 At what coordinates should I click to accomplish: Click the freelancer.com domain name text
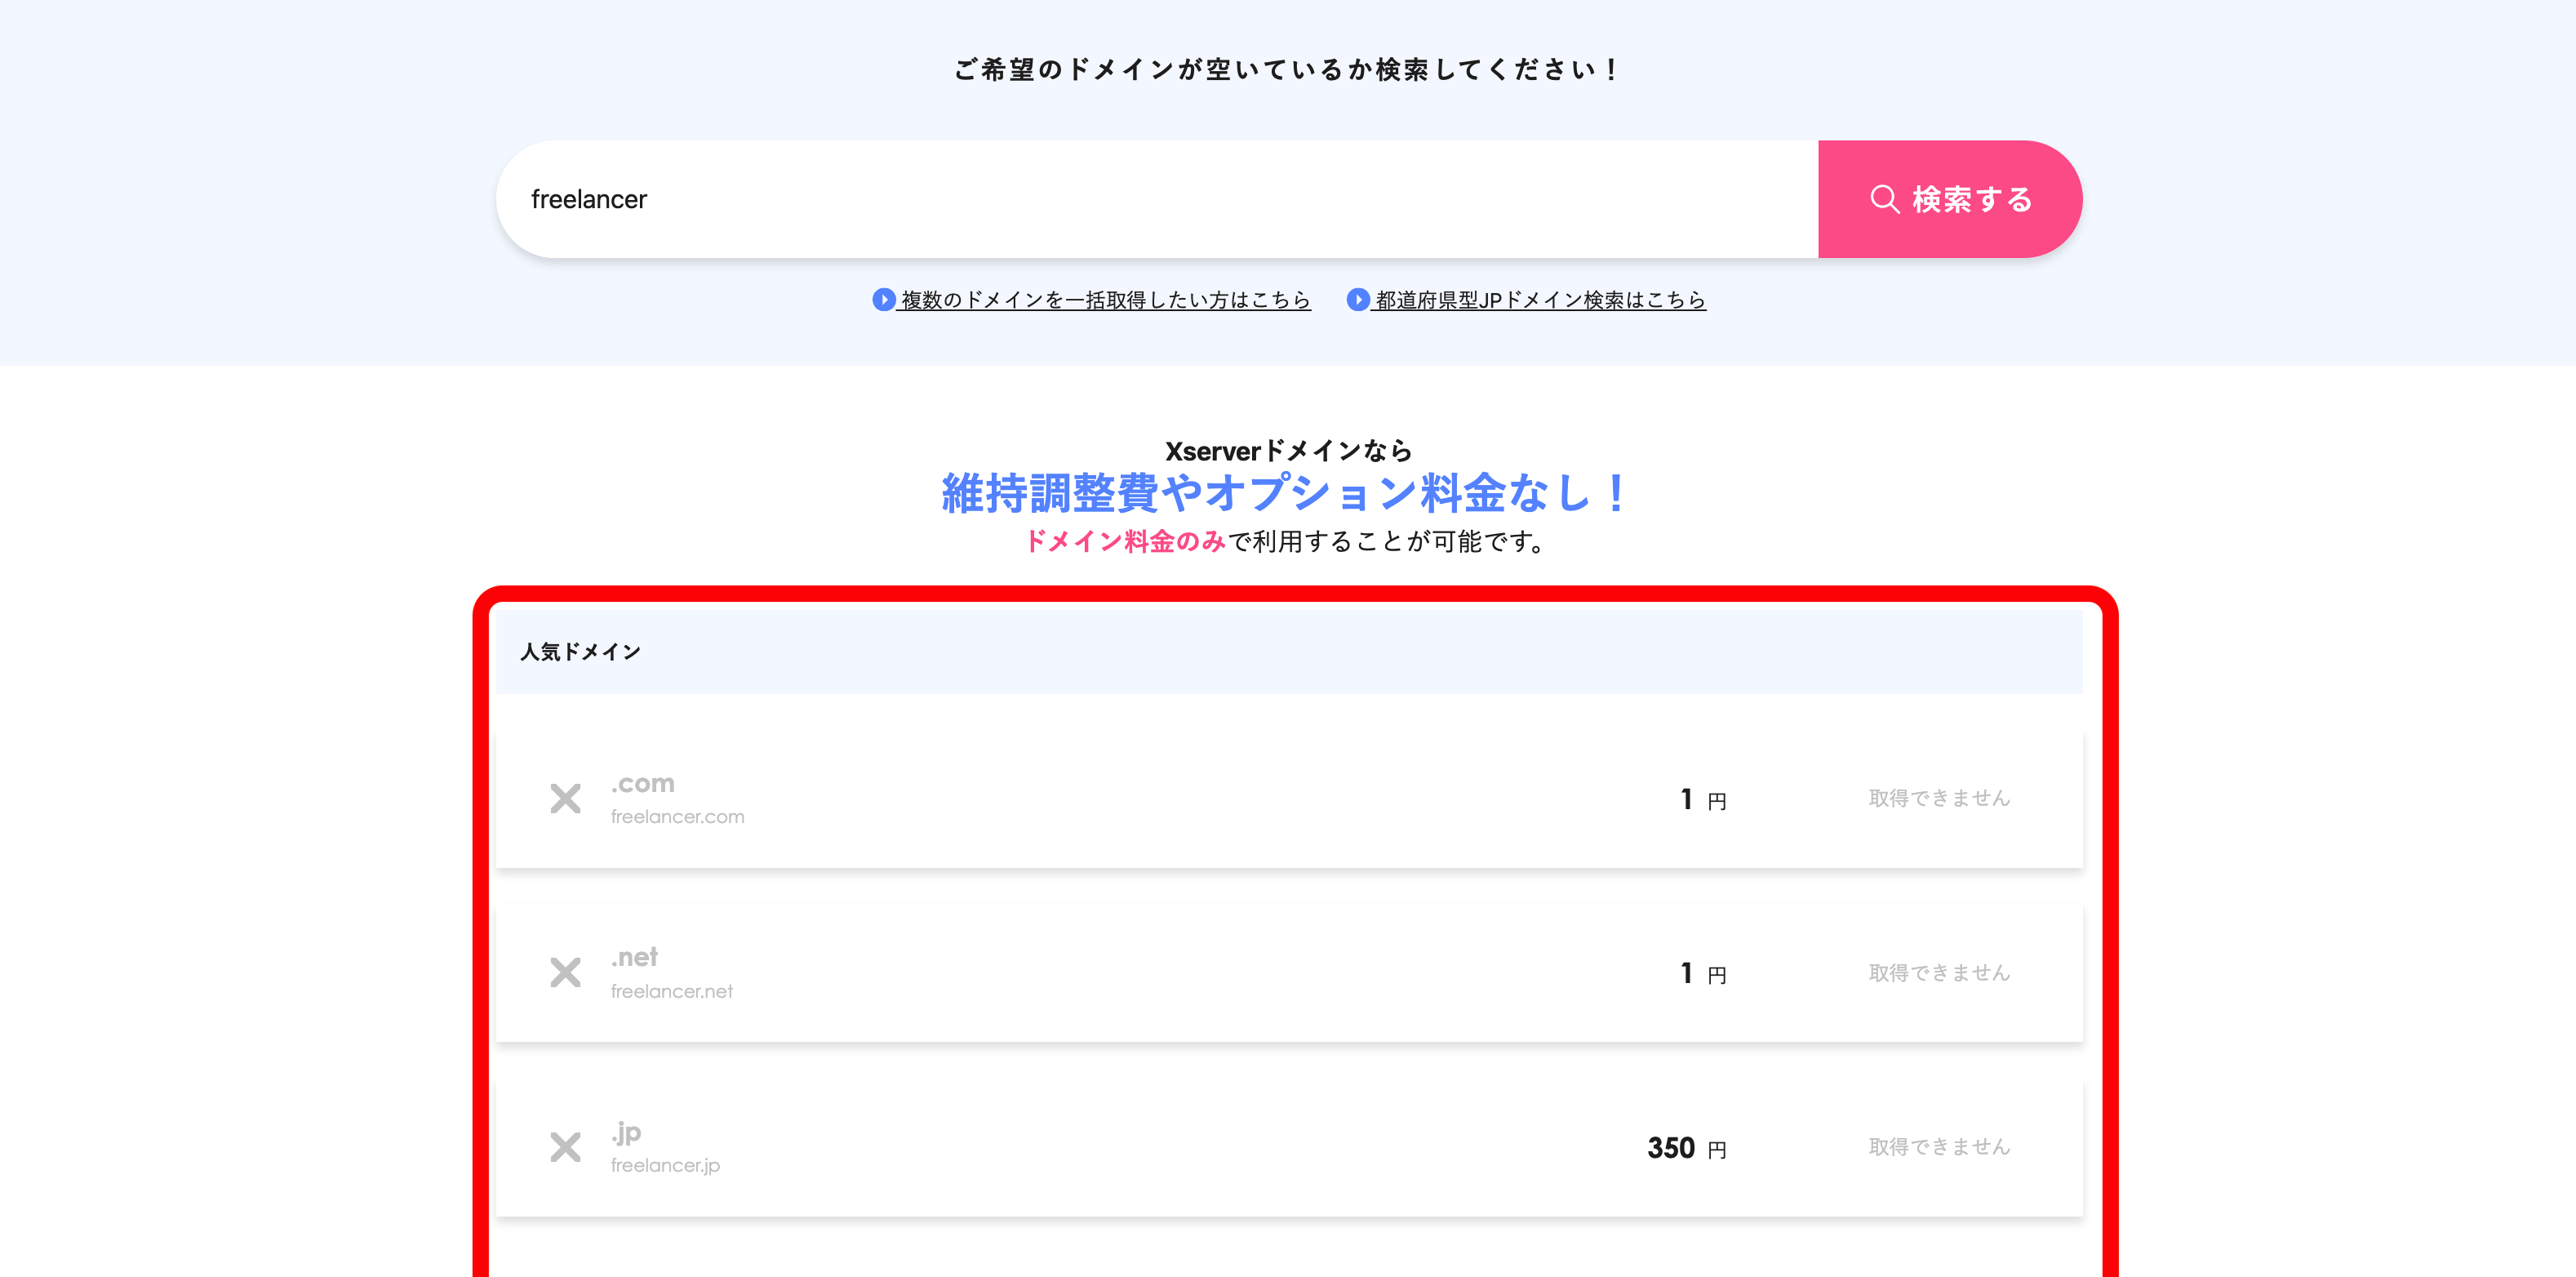677,817
